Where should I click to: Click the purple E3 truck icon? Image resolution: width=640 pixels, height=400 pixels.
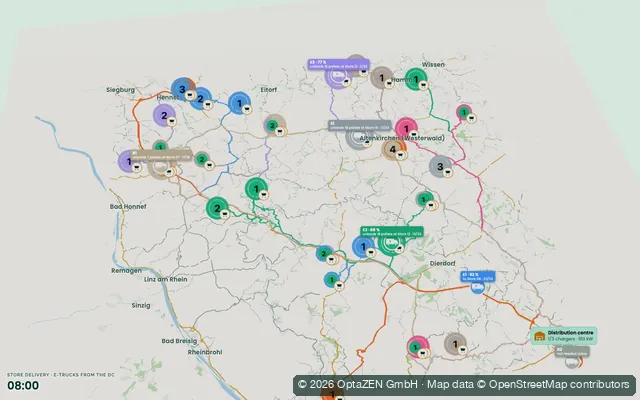tap(338, 76)
